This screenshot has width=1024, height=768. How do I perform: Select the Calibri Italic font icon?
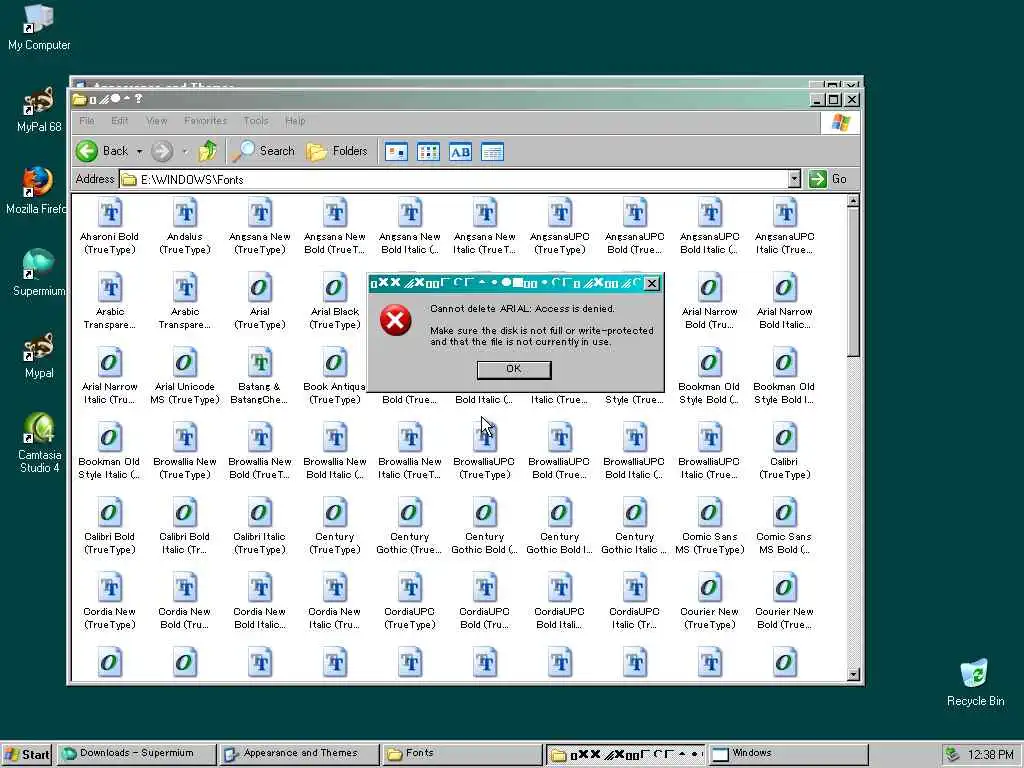tap(260, 526)
